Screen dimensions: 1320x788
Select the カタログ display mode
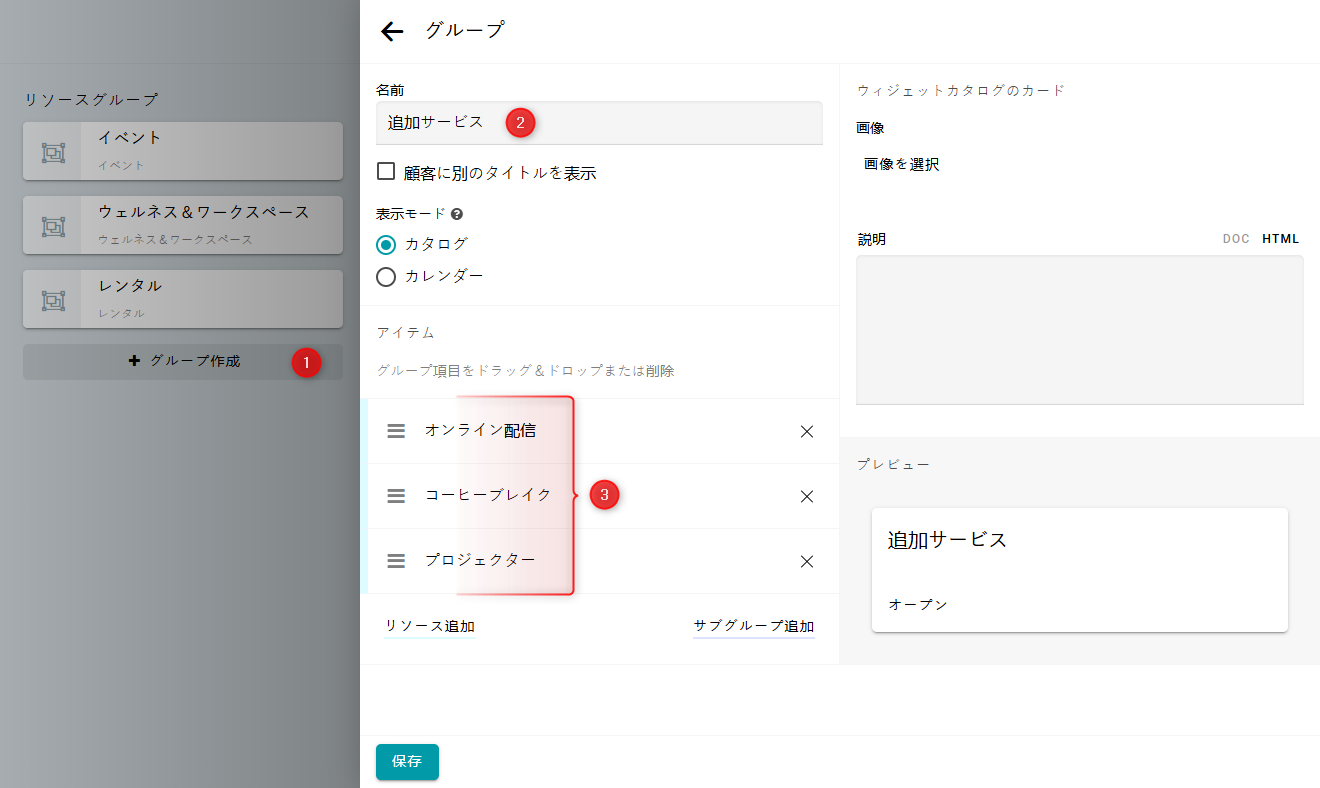coord(386,244)
